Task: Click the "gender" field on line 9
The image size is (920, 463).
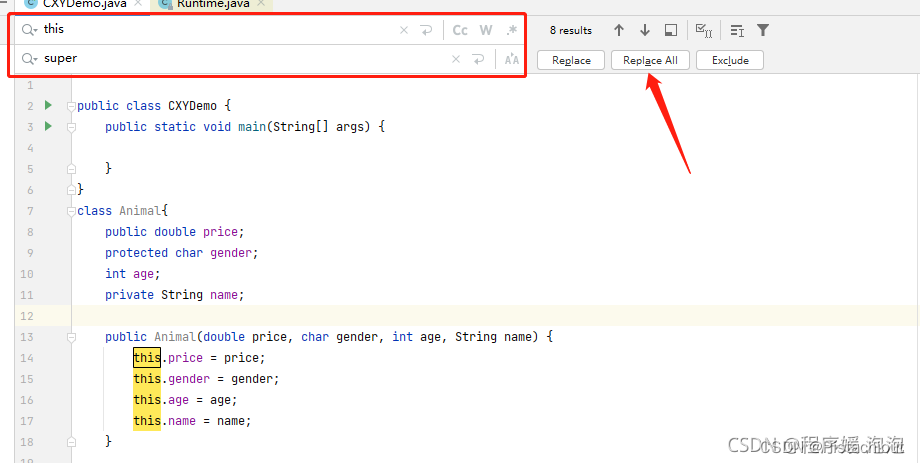Action: (x=231, y=253)
